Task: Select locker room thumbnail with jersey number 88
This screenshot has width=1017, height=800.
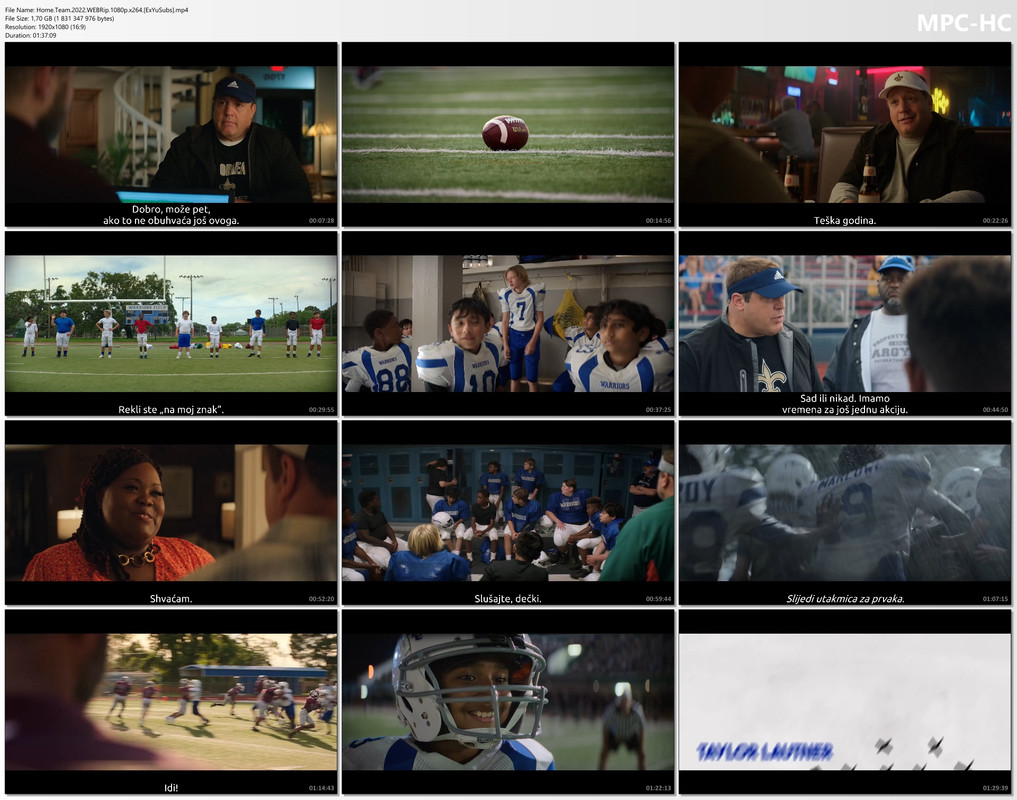Action: (x=508, y=323)
